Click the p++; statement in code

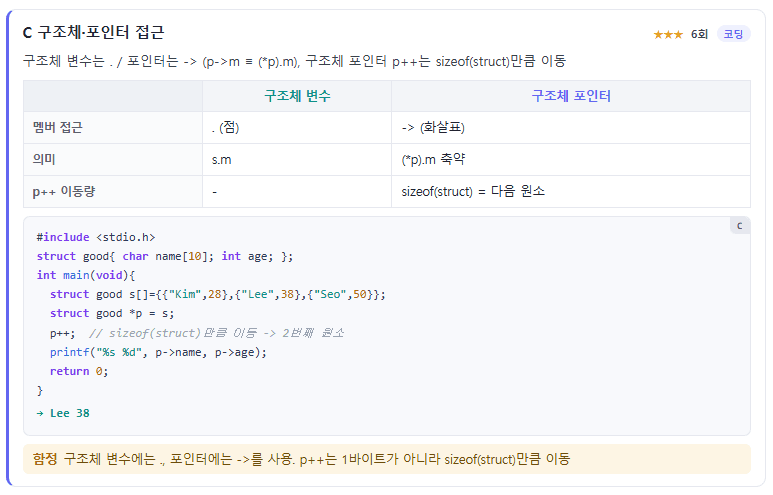tap(63, 333)
